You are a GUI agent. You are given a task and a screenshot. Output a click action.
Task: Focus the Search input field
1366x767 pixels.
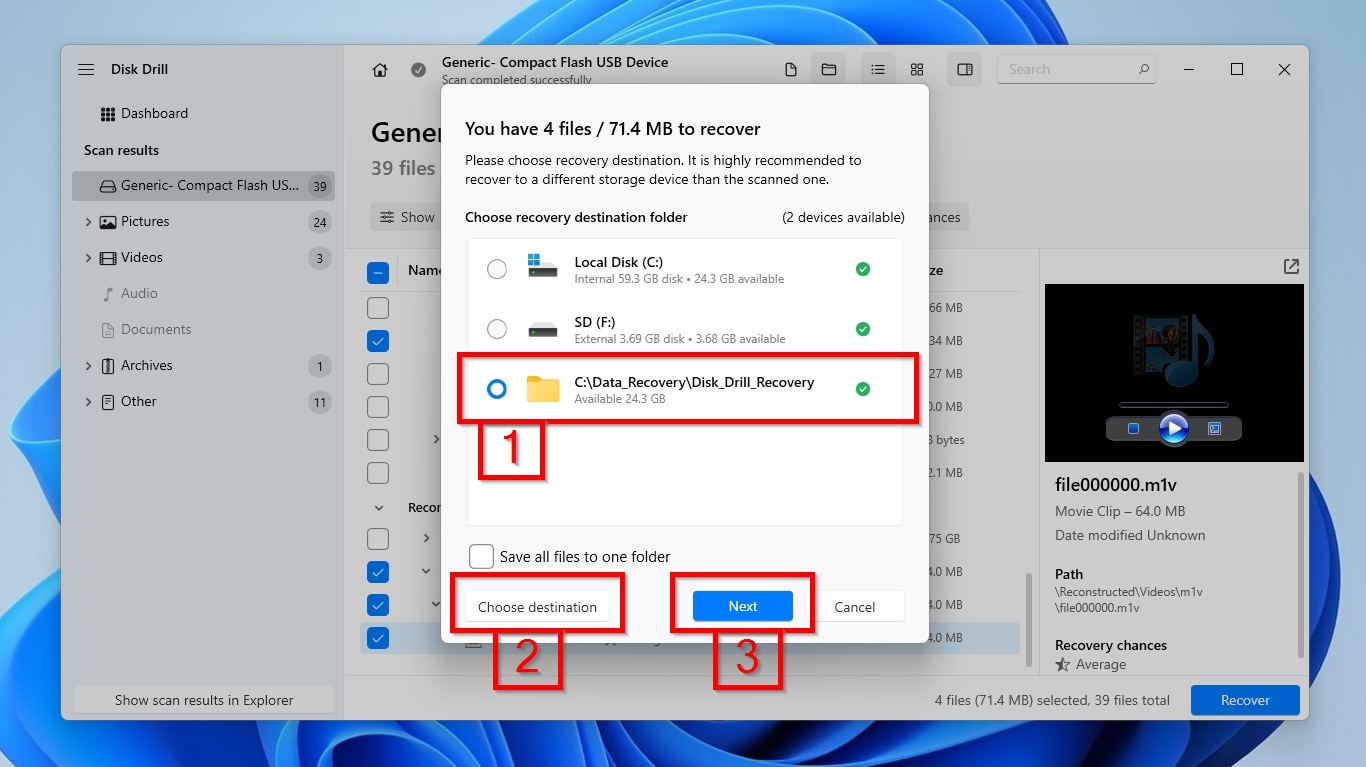[x=1077, y=69]
